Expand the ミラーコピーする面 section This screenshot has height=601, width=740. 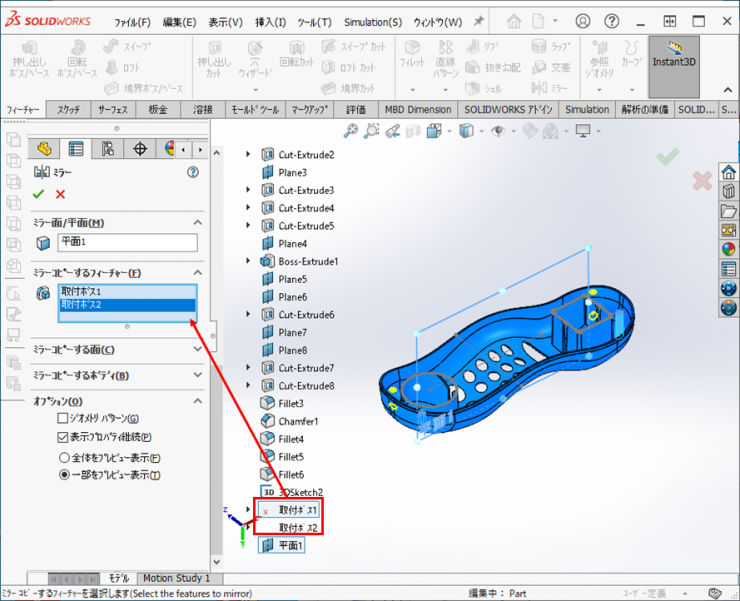point(197,350)
